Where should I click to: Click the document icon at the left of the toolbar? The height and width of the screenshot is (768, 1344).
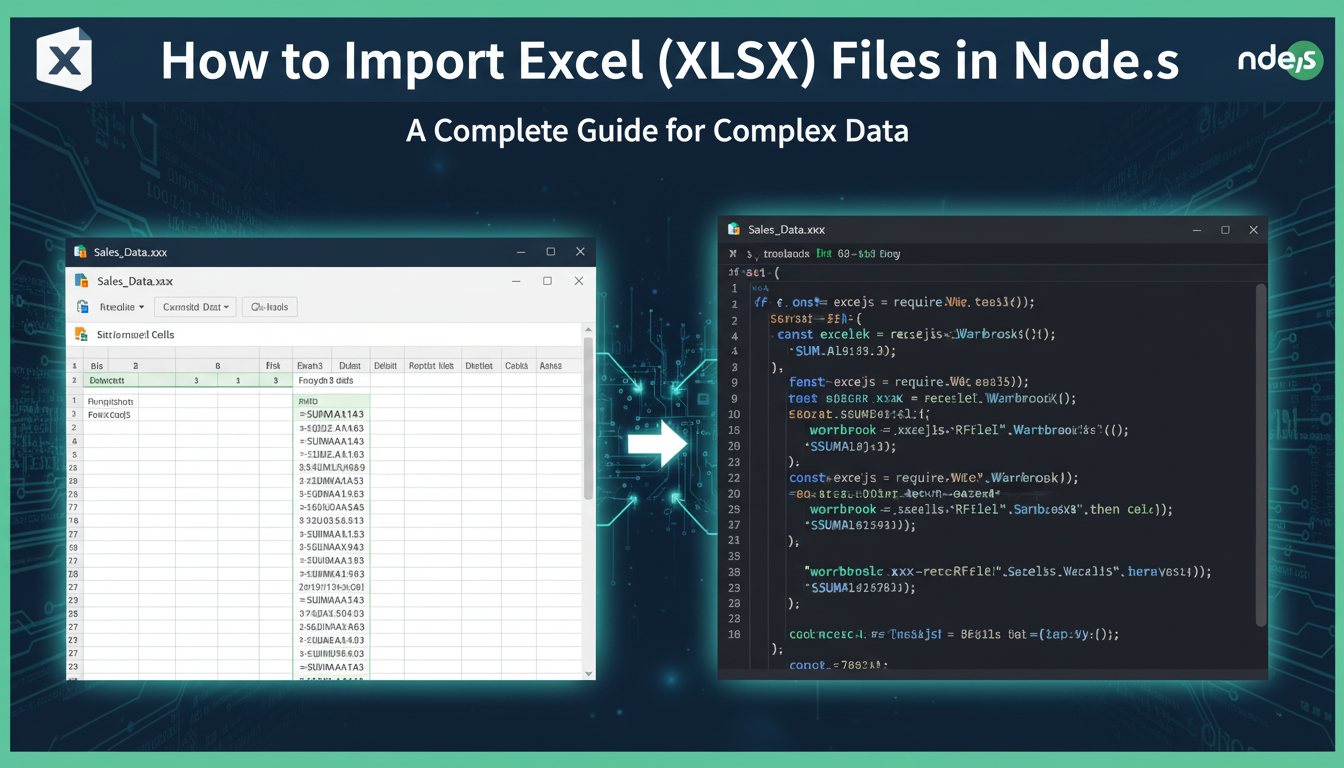(x=82, y=307)
